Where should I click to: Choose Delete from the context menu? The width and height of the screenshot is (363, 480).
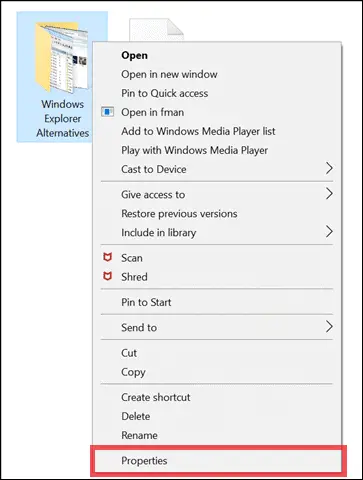[217, 416]
